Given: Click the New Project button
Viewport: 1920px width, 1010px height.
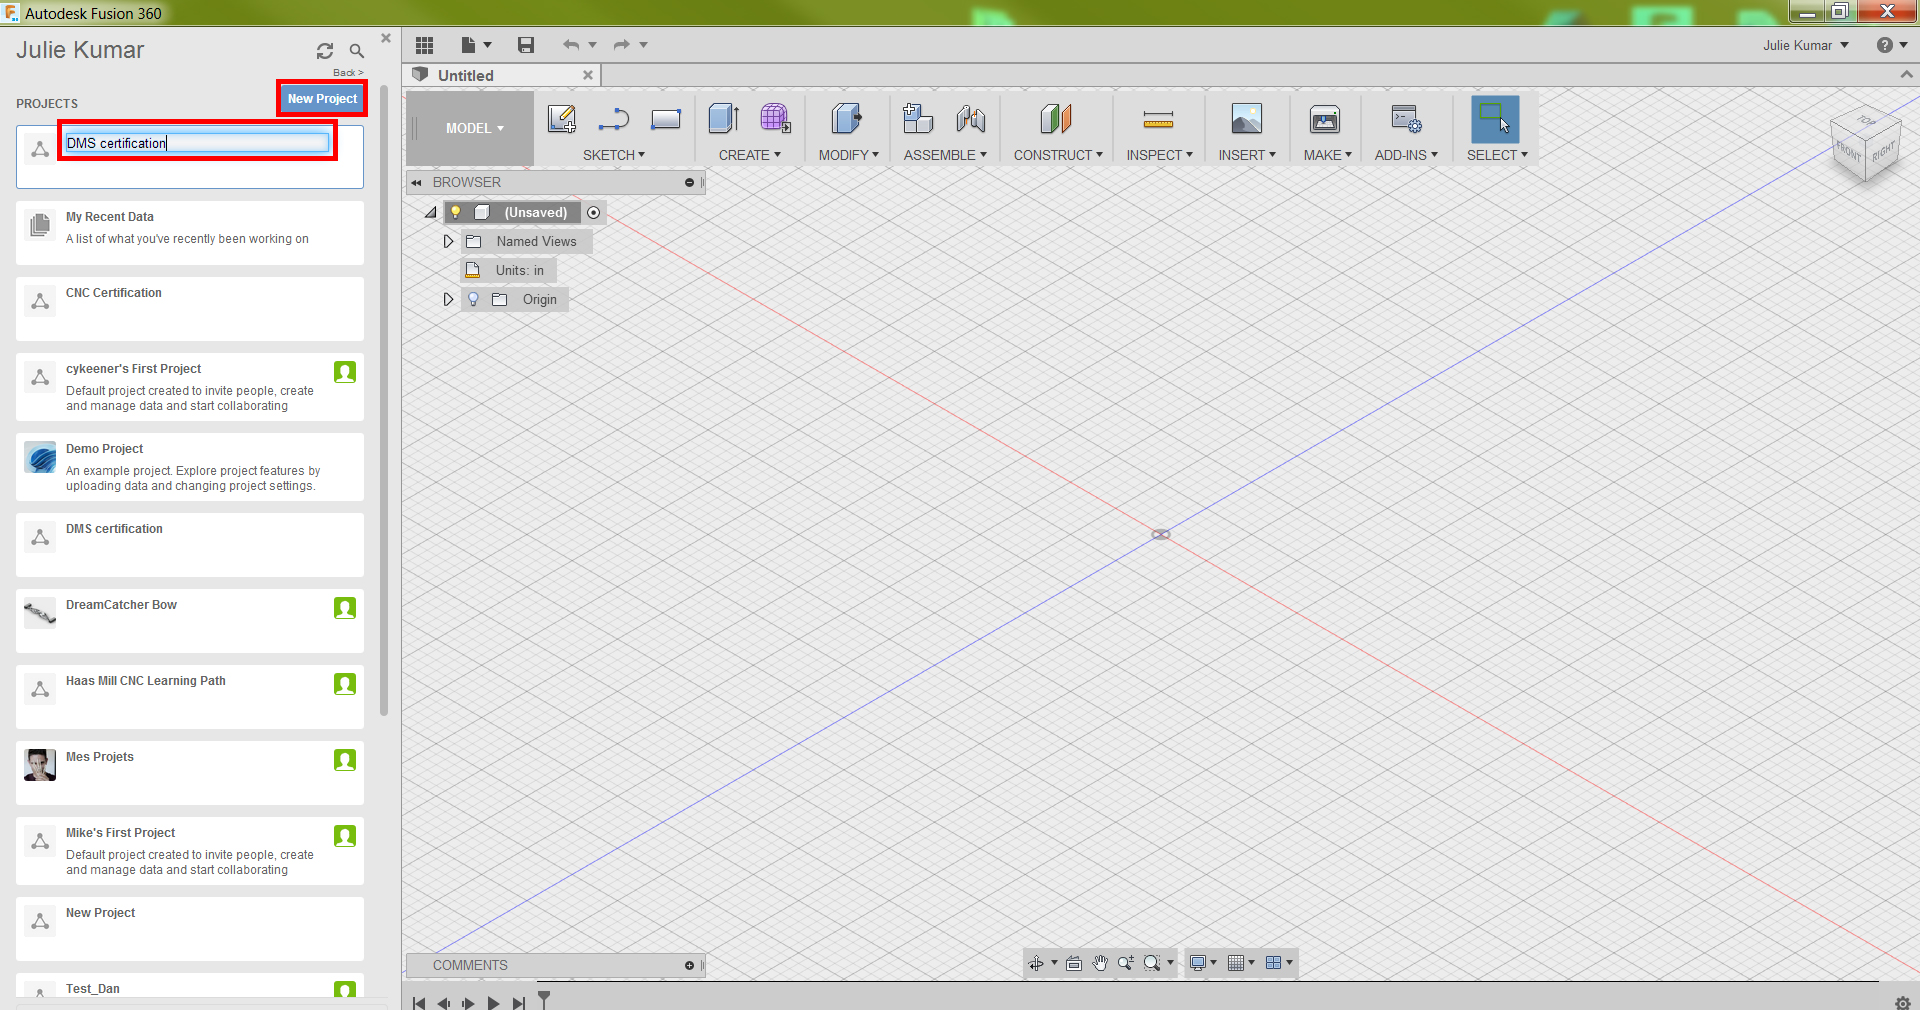Looking at the screenshot, I should point(322,98).
